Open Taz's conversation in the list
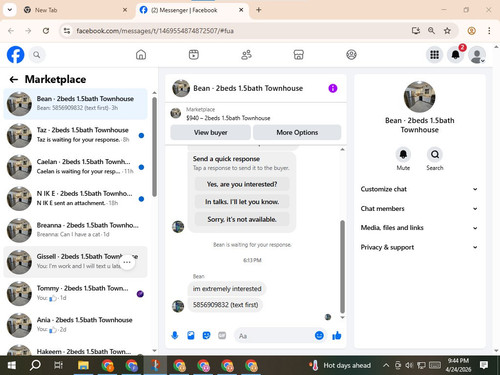Viewport: 500px width, 375px height. click(75, 135)
